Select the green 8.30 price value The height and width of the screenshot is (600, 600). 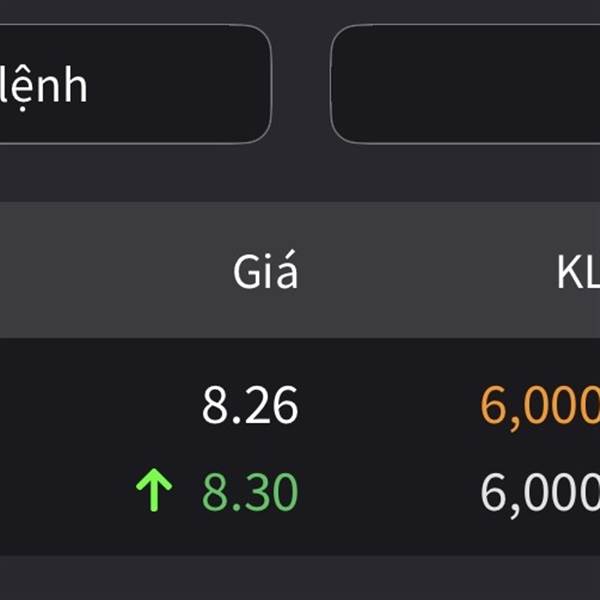click(250, 492)
